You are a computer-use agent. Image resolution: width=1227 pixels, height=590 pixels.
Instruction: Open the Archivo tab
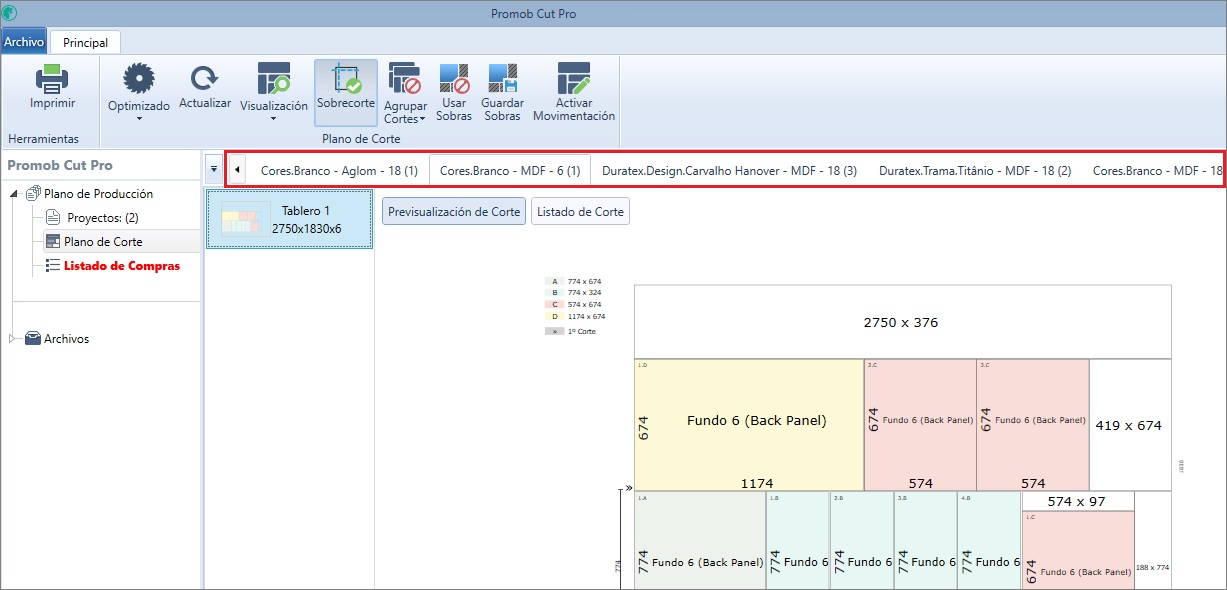pyautogui.click(x=24, y=42)
